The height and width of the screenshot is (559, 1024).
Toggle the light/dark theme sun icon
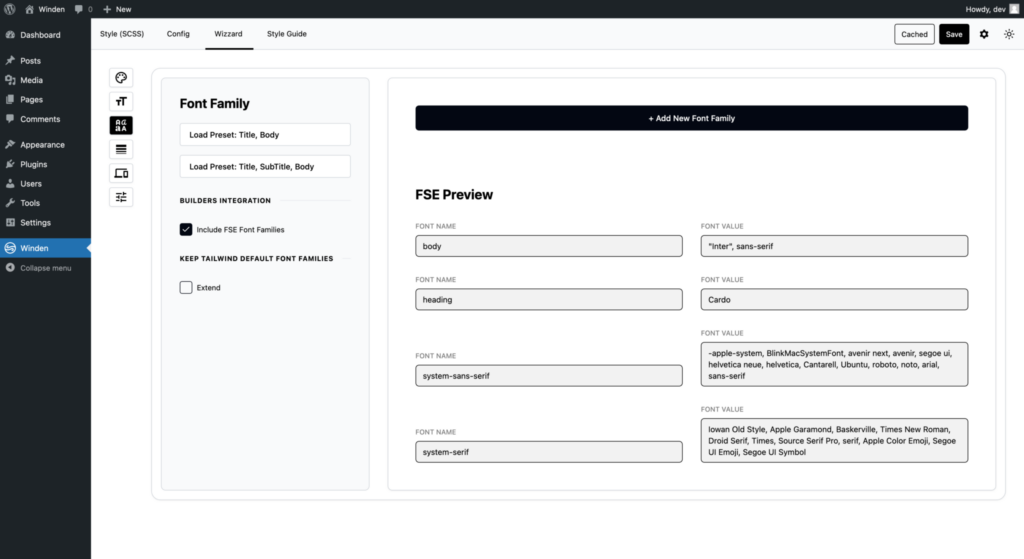[x=1009, y=34]
